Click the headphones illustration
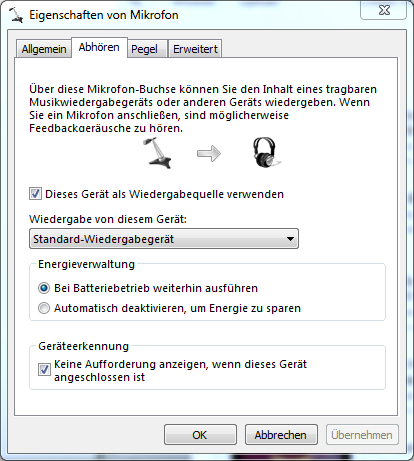This screenshot has height=461, width=414. [266, 153]
